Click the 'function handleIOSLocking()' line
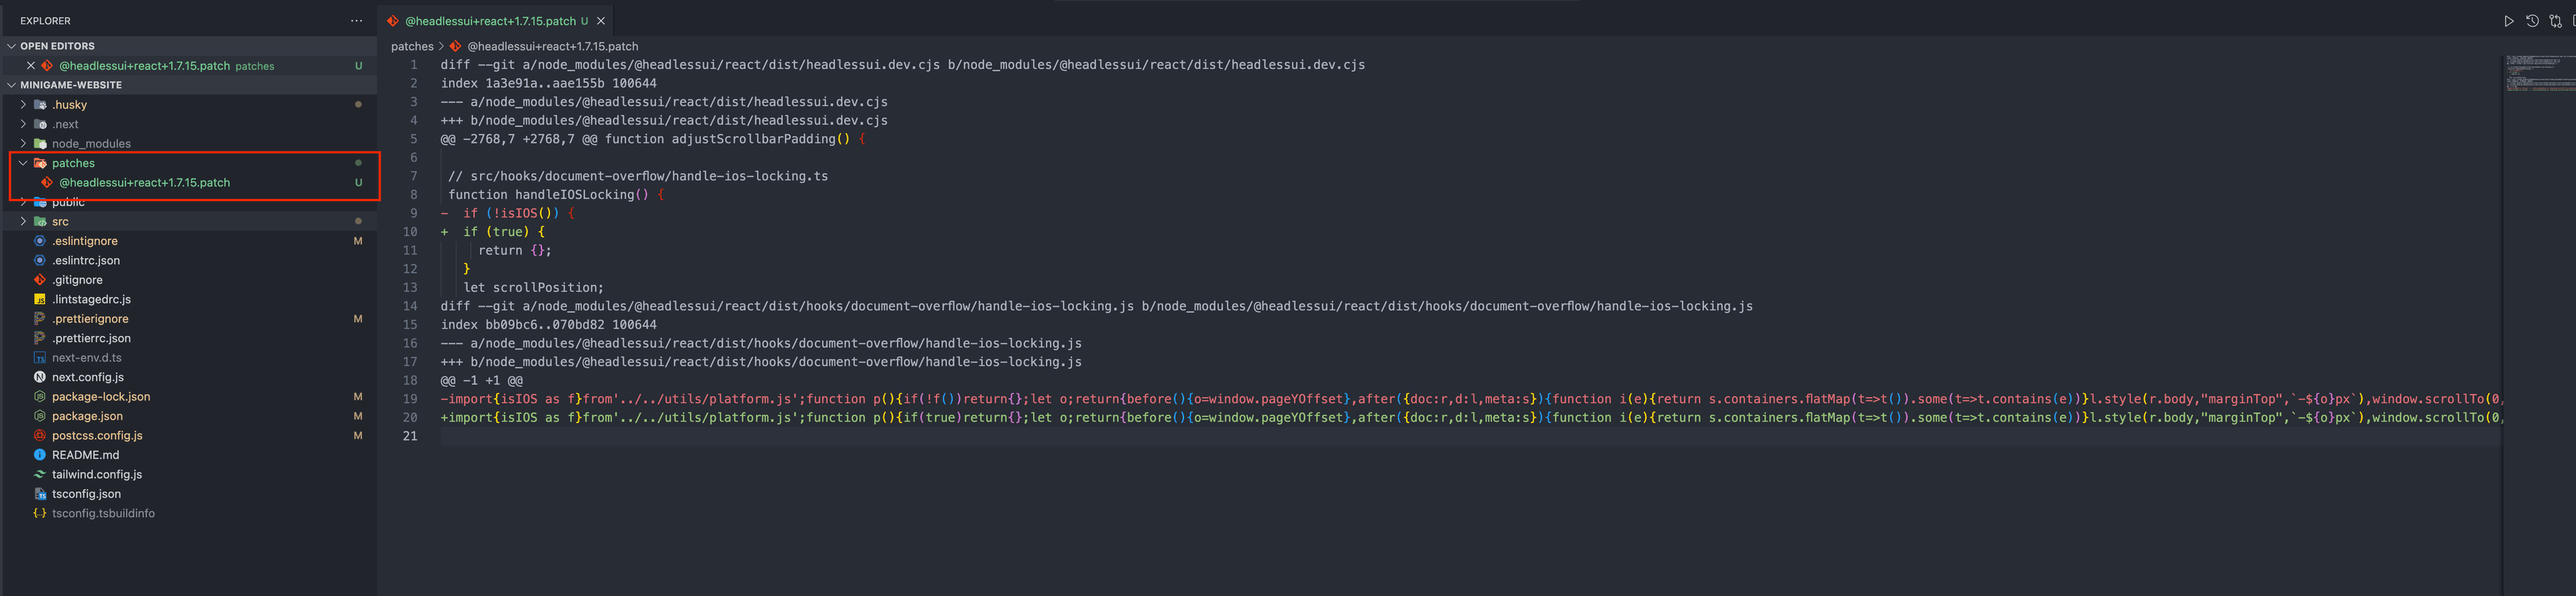Image resolution: width=2576 pixels, height=596 pixels. coord(556,195)
